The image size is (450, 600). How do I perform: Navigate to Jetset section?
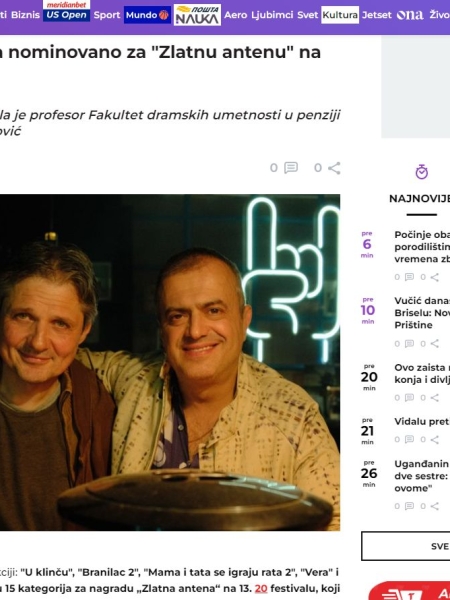click(377, 15)
